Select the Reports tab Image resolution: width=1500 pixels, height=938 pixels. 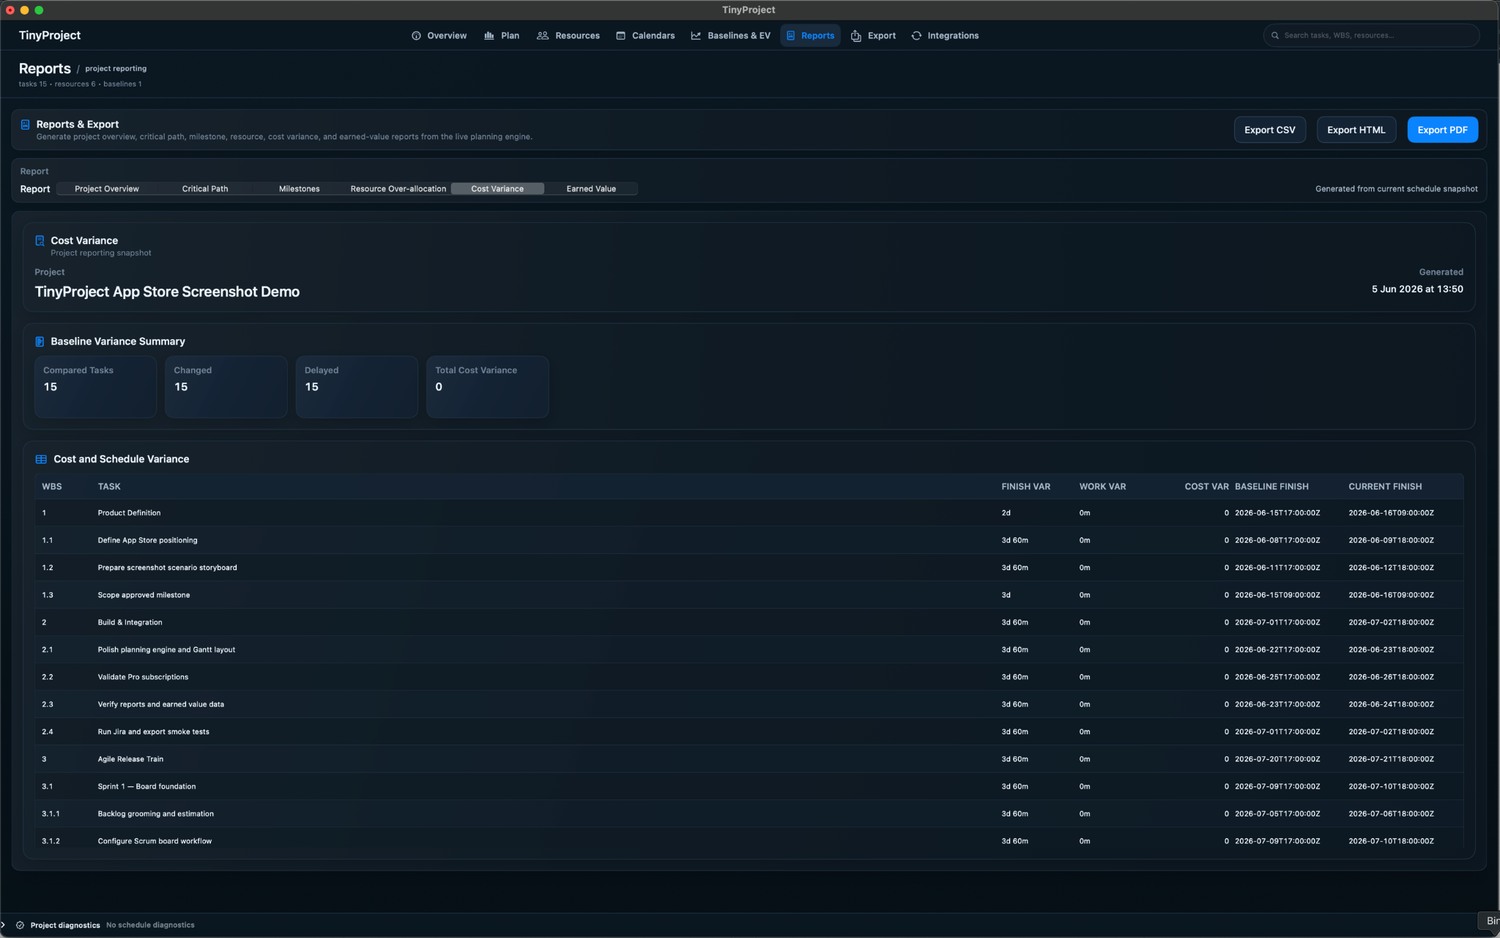[x=810, y=36]
